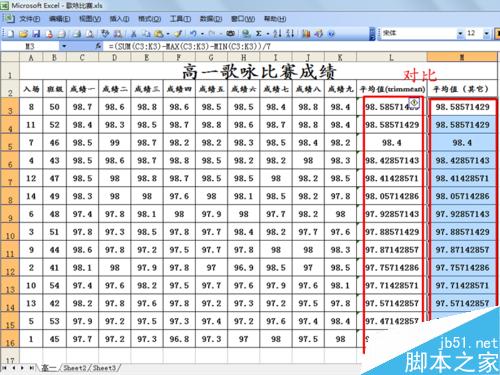Click the font name box showing 宋体
The height and width of the screenshot is (375, 500).
tap(418, 33)
